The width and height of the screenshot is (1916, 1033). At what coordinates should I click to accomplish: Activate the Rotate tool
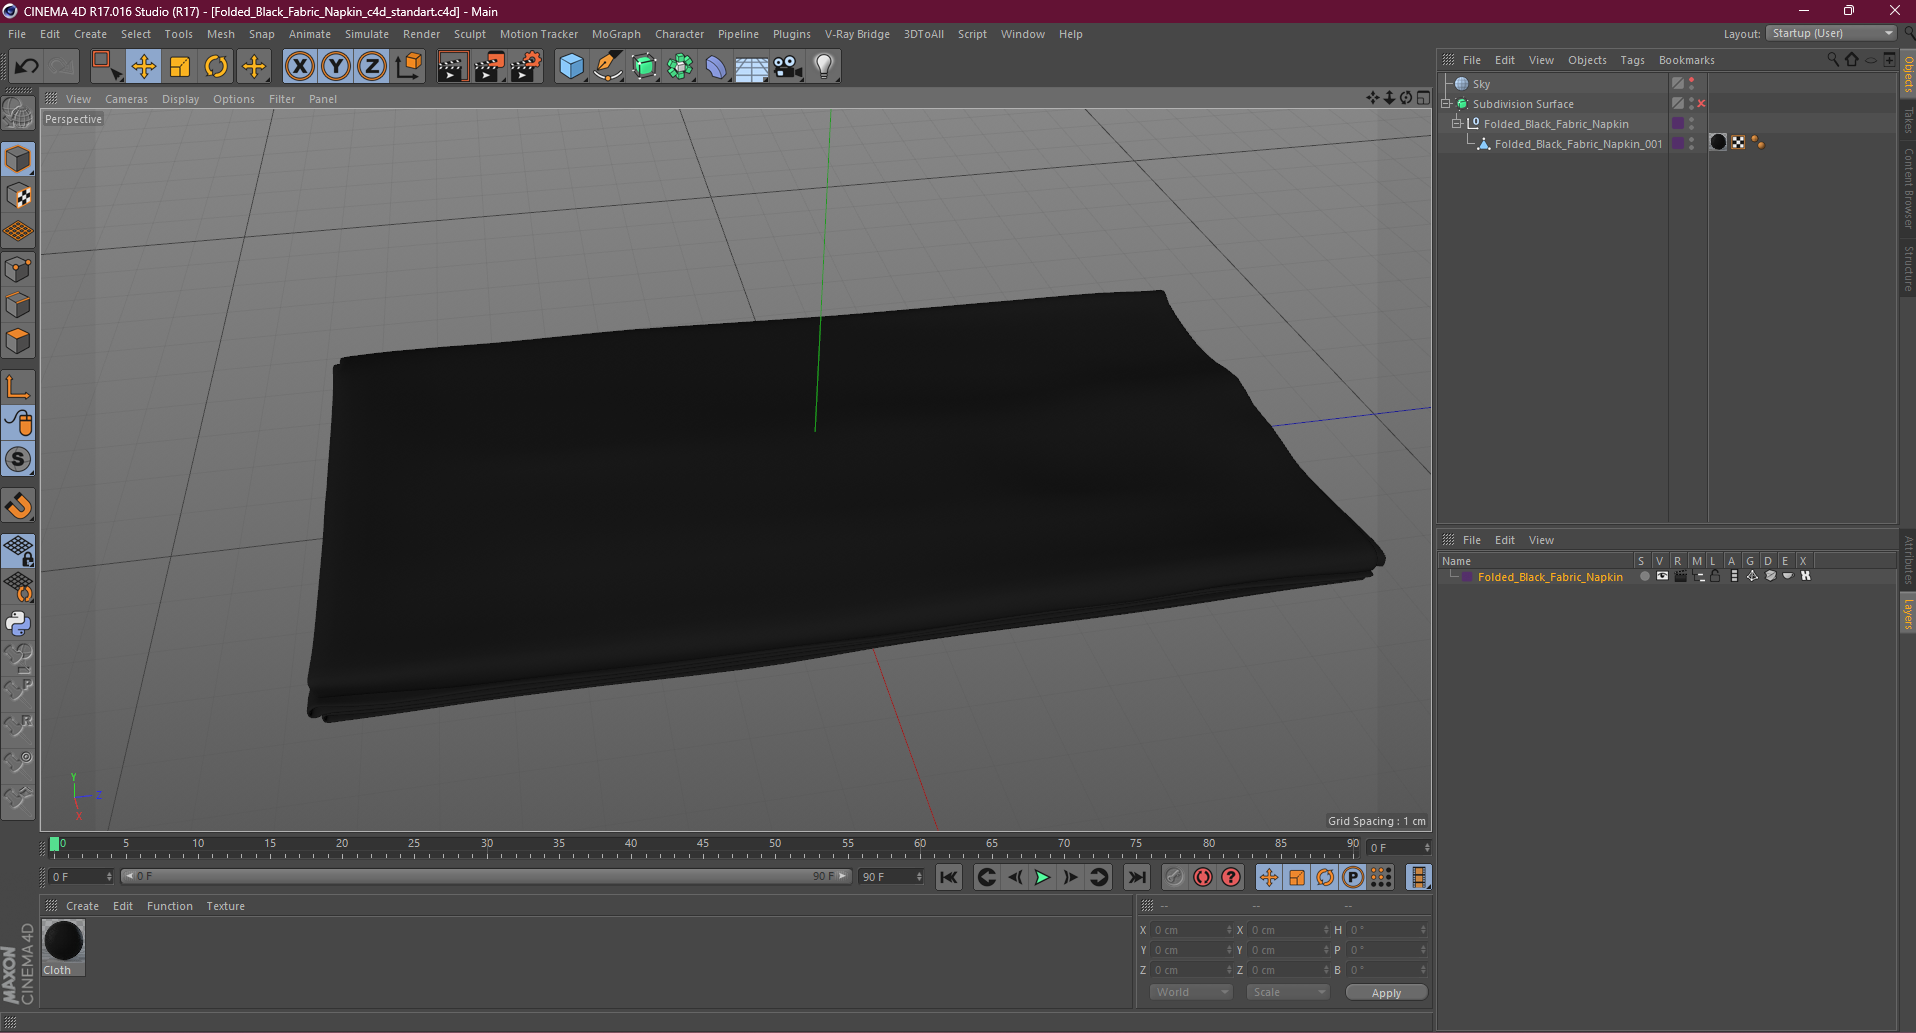point(216,67)
